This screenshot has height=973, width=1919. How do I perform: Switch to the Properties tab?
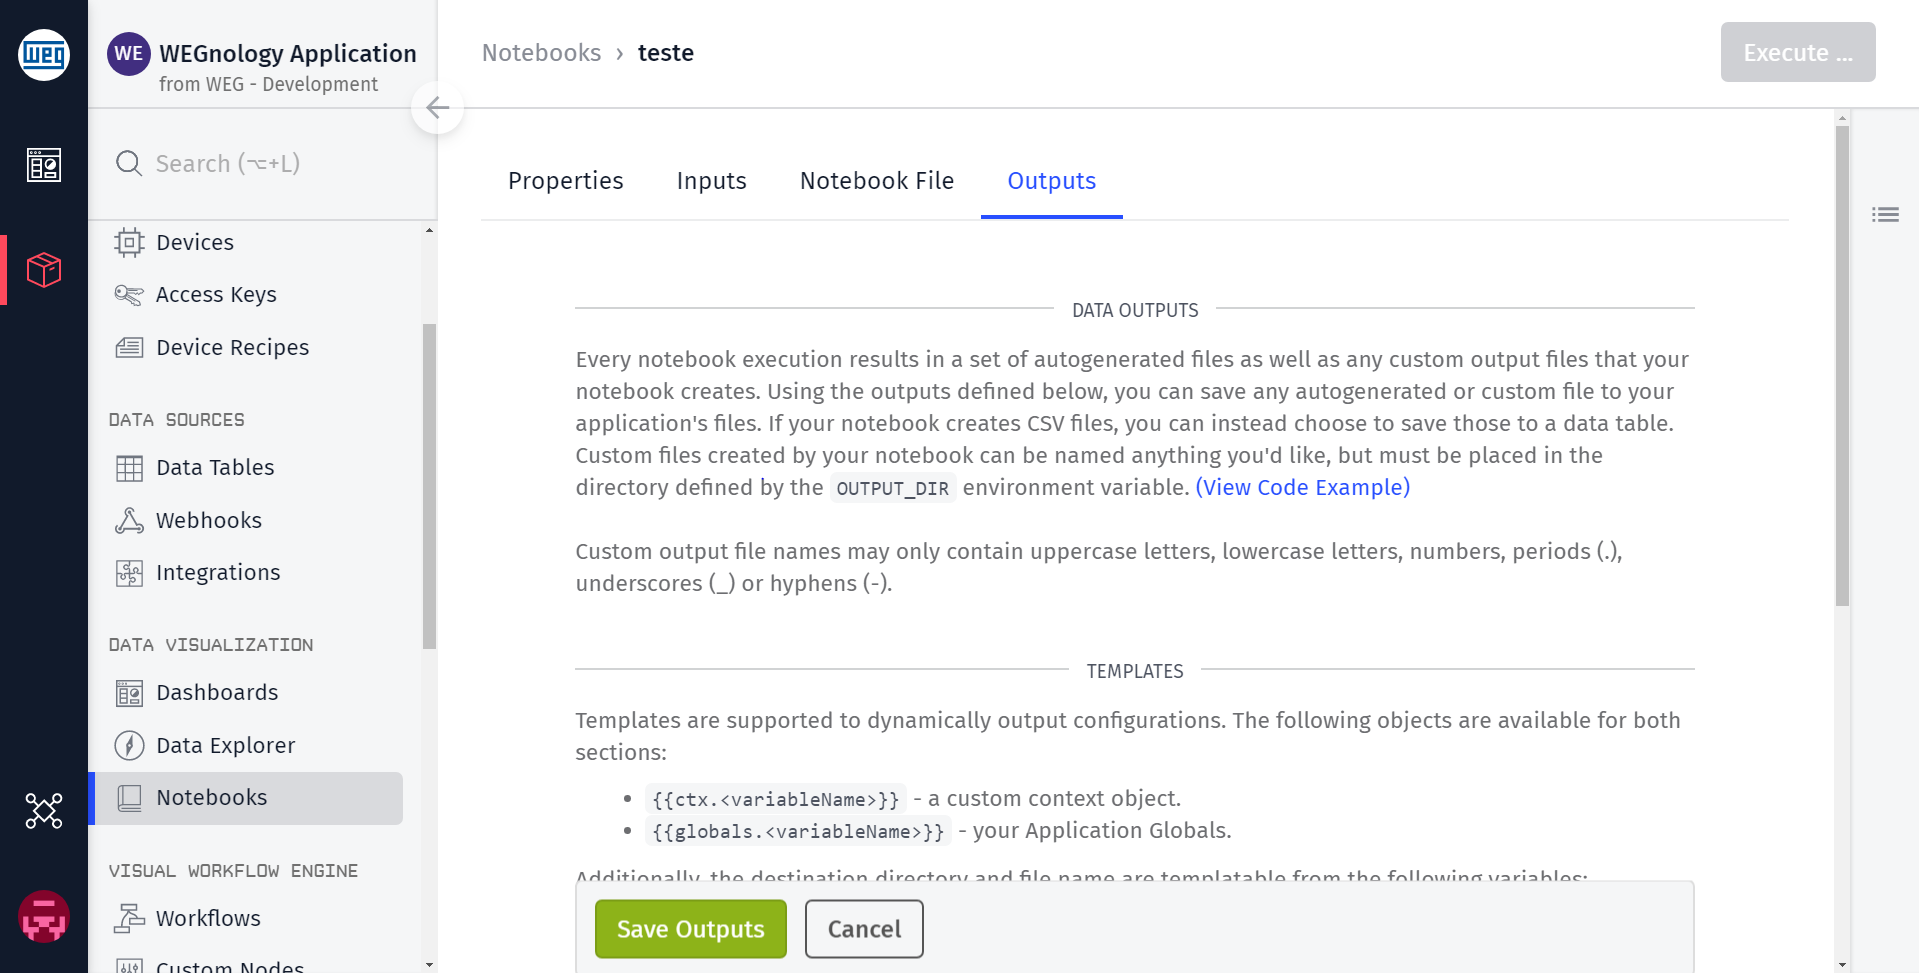click(x=565, y=181)
